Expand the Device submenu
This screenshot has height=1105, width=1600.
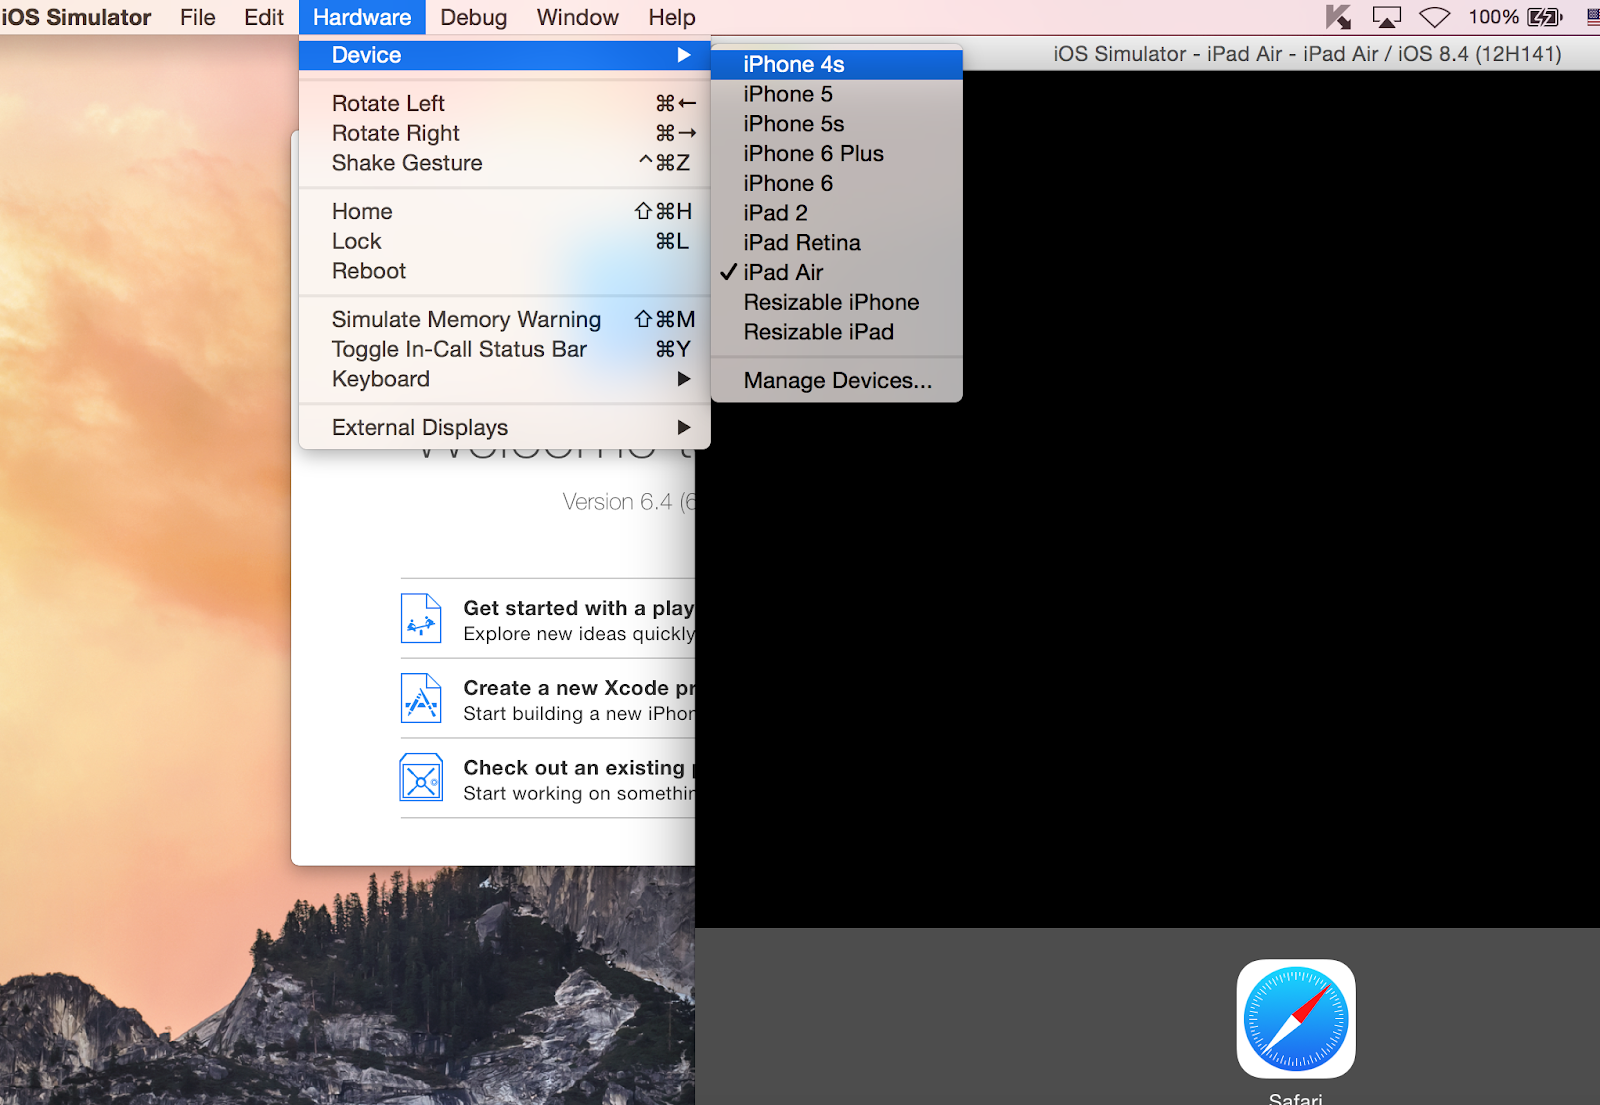point(505,55)
